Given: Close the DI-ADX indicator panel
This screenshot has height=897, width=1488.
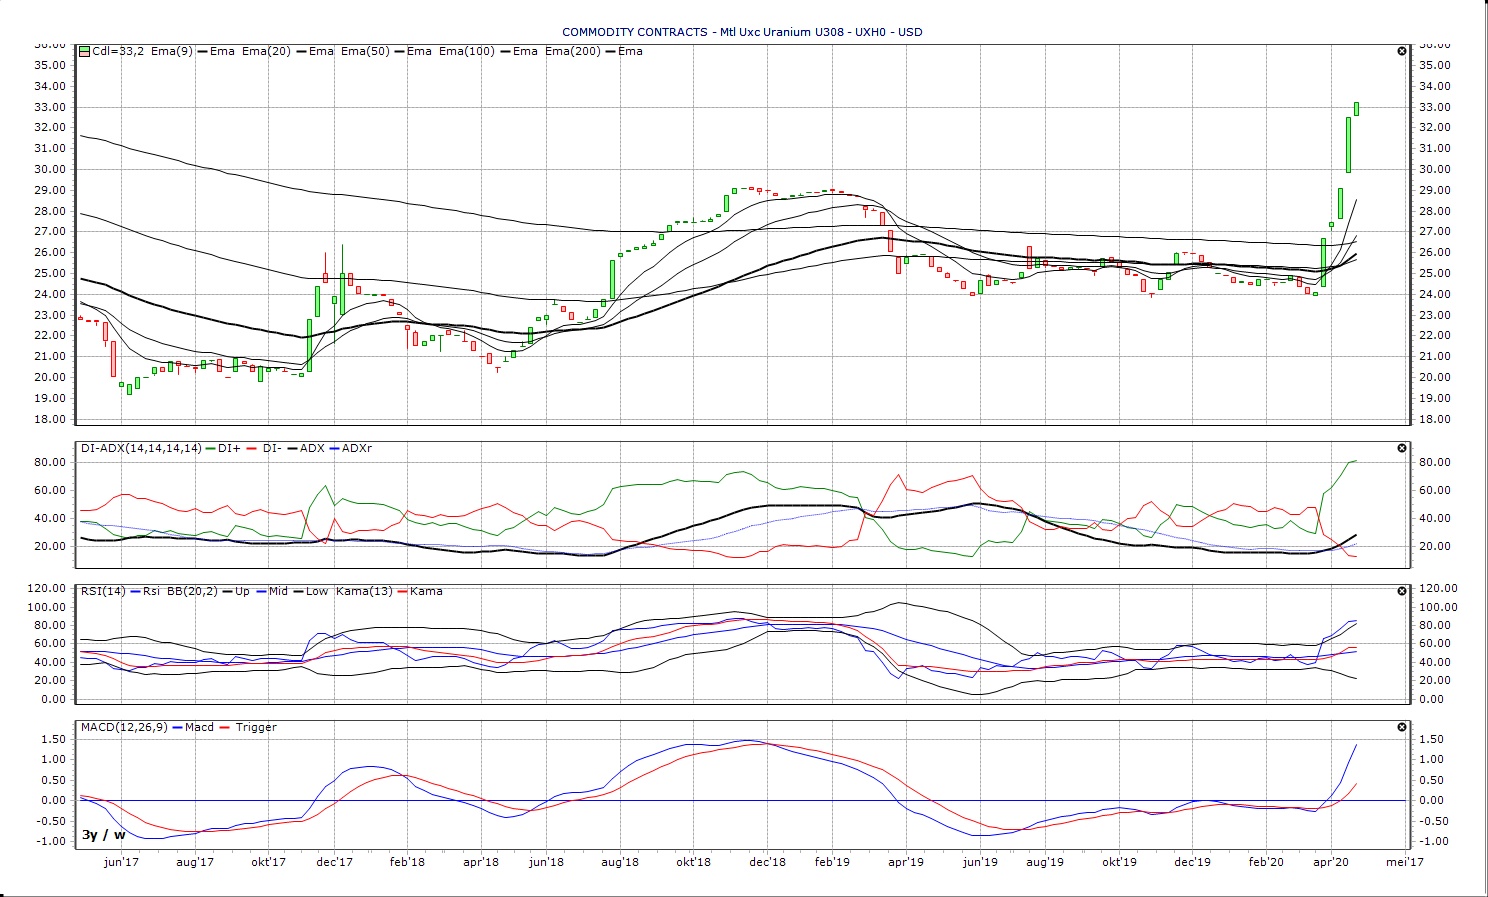Looking at the screenshot, I should point(1401,448).
